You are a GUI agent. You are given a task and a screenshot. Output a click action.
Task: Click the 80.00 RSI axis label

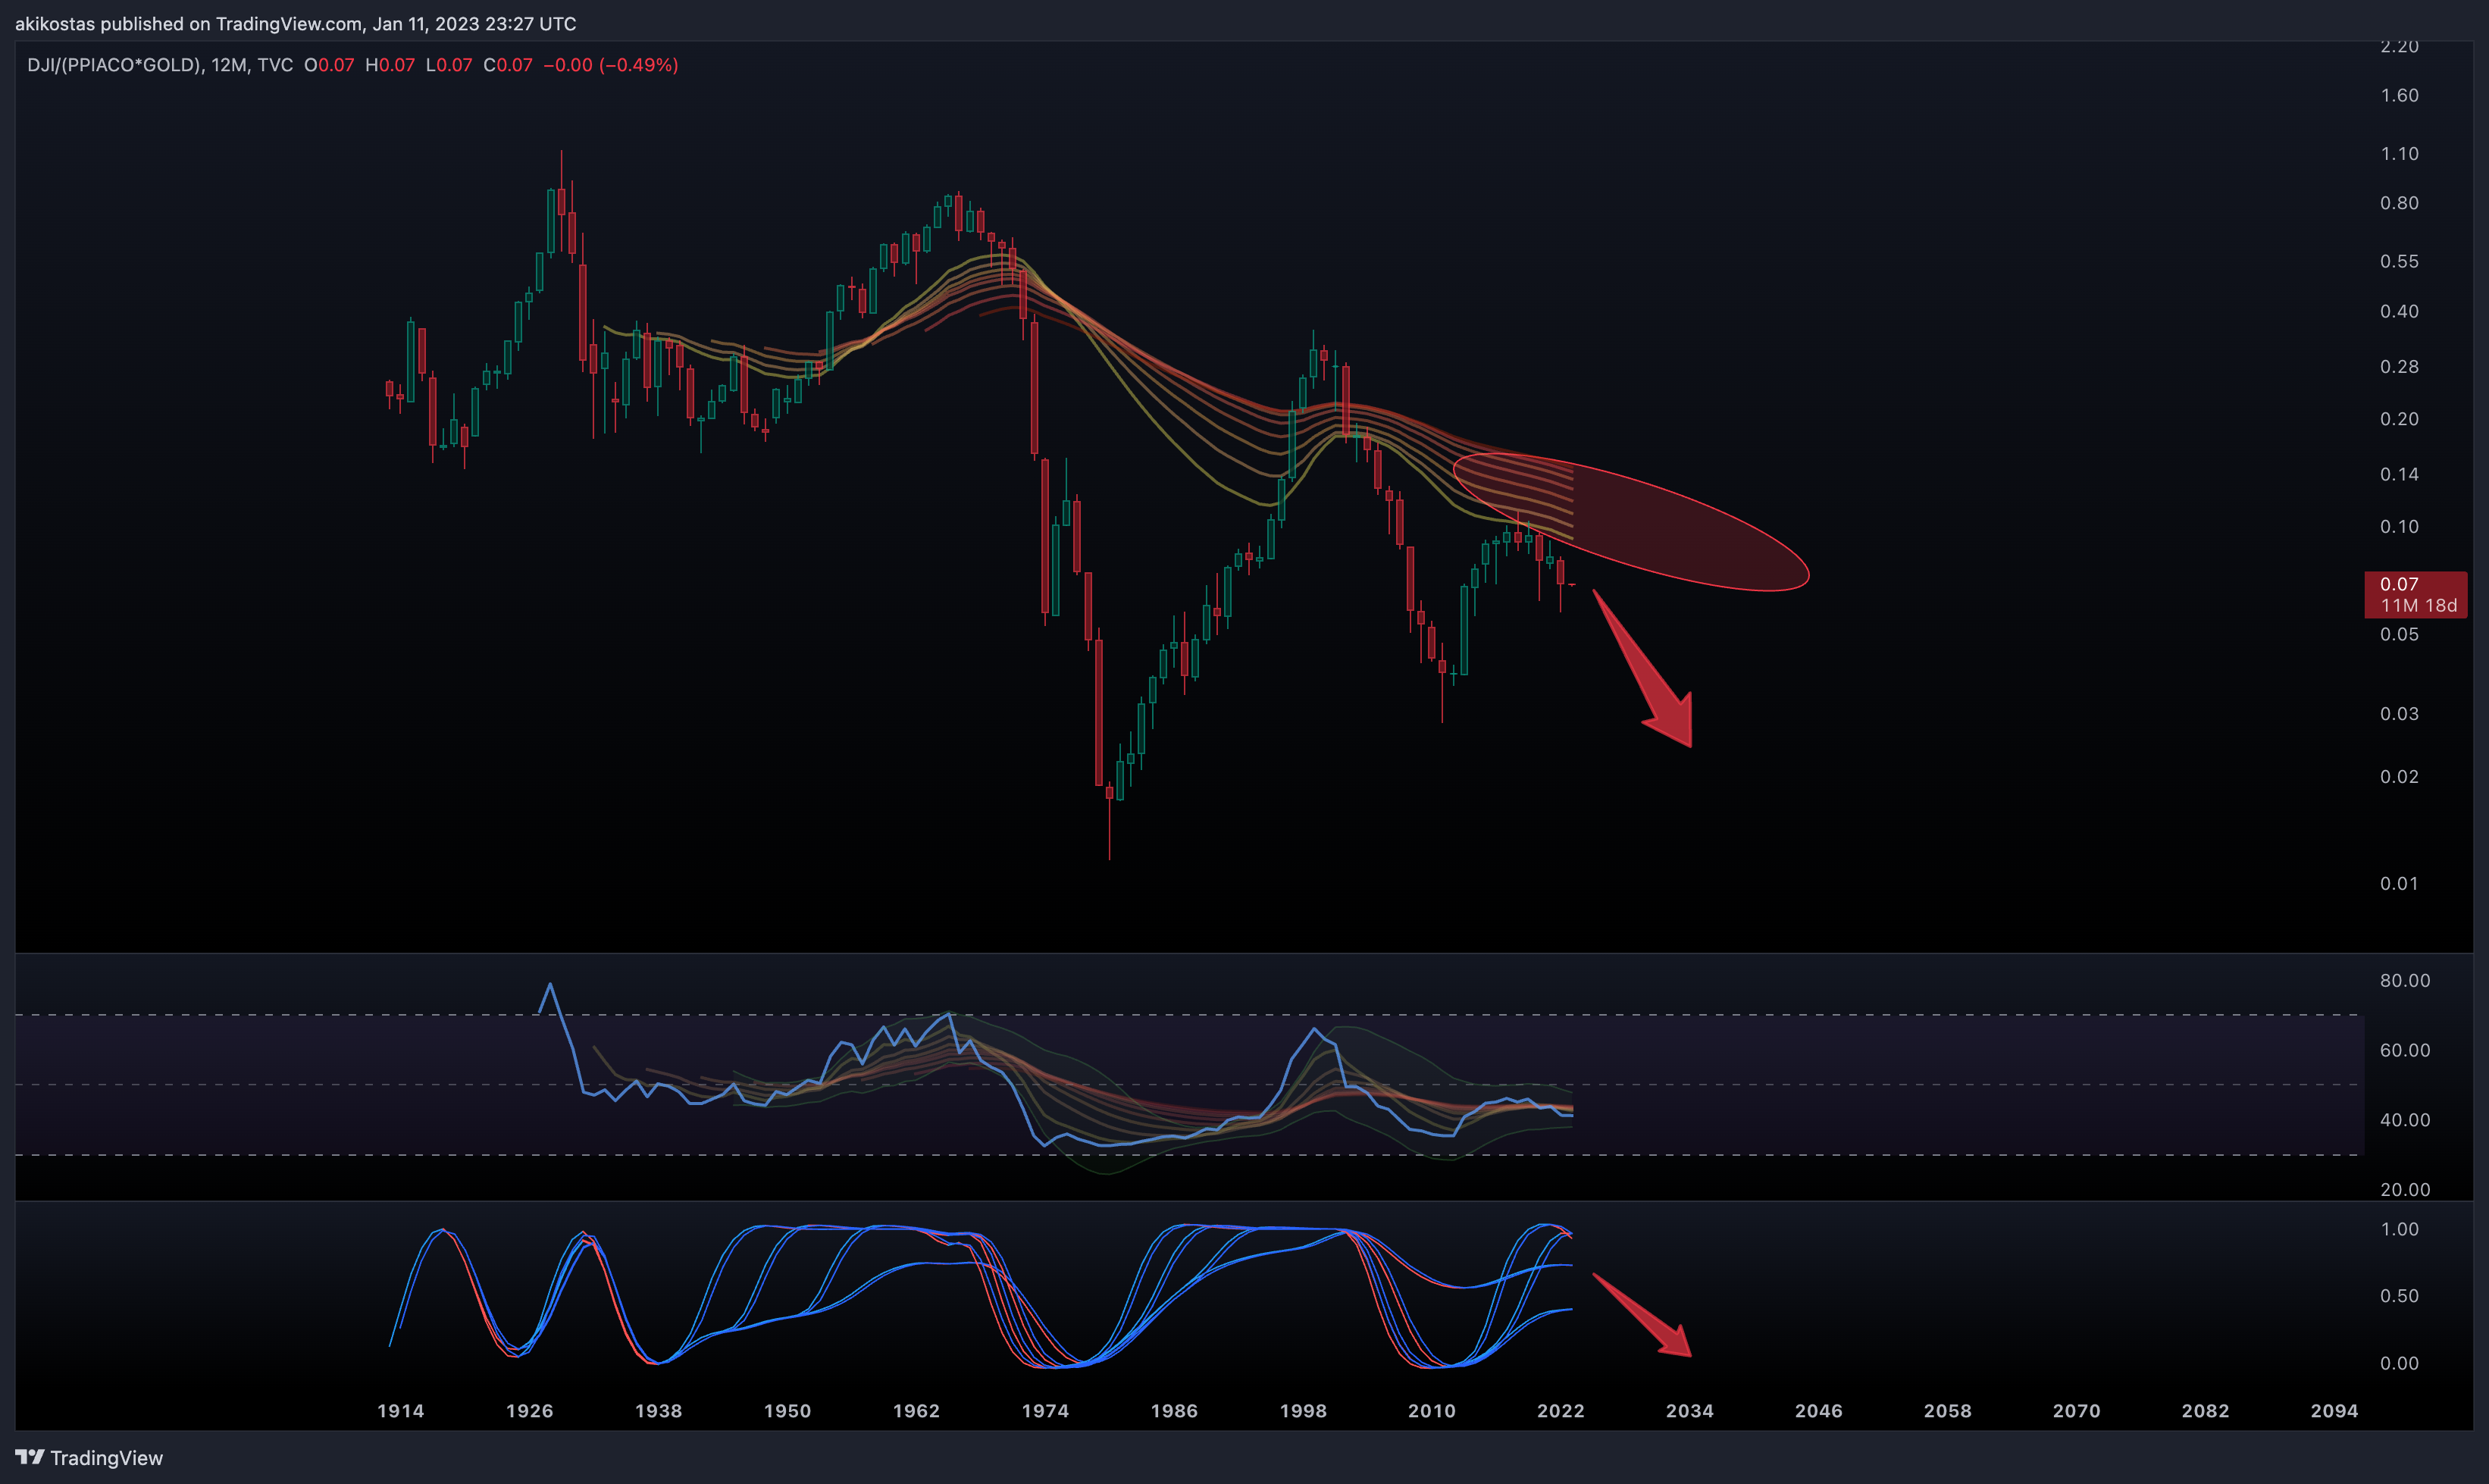tap(2405, 981)
